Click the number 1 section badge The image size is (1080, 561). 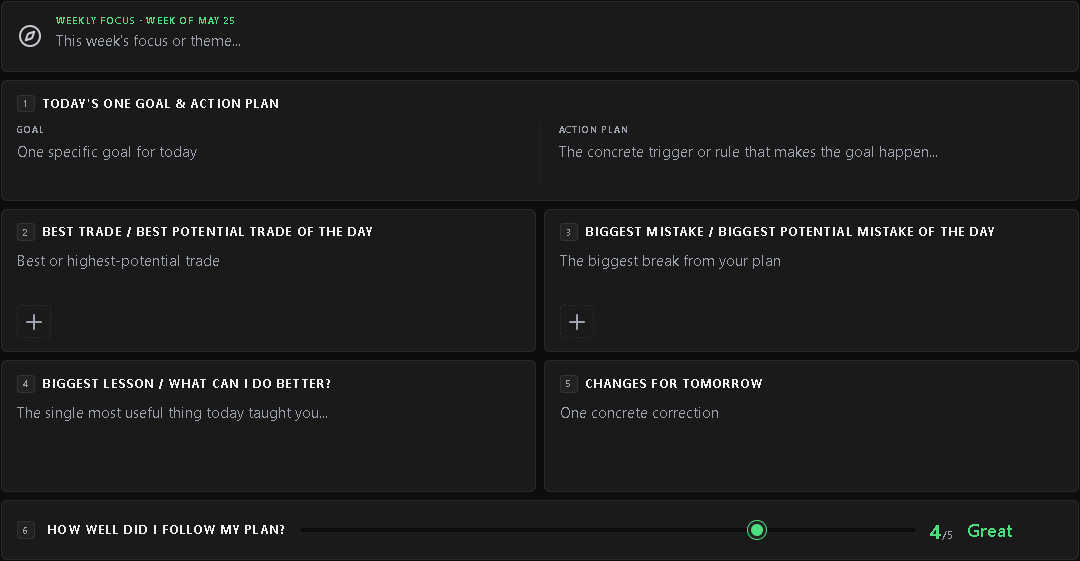25,103
